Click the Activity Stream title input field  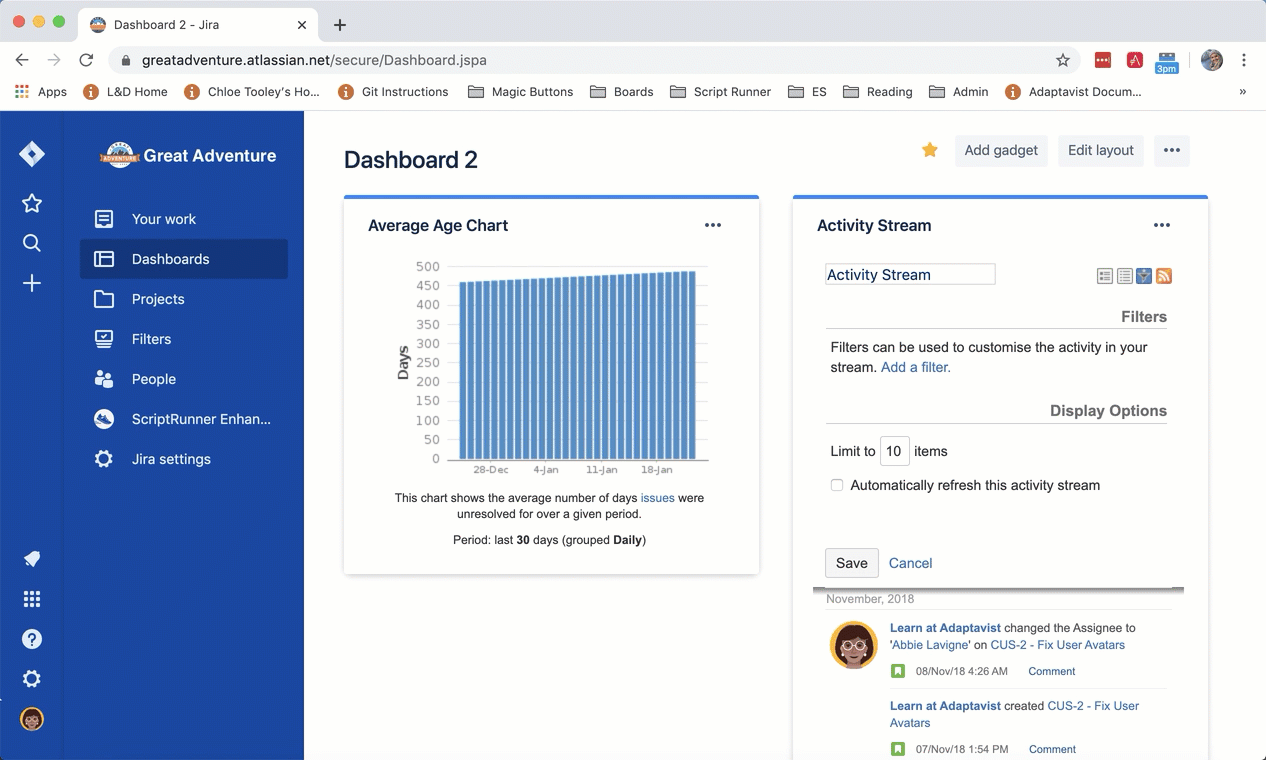(910, 274)
